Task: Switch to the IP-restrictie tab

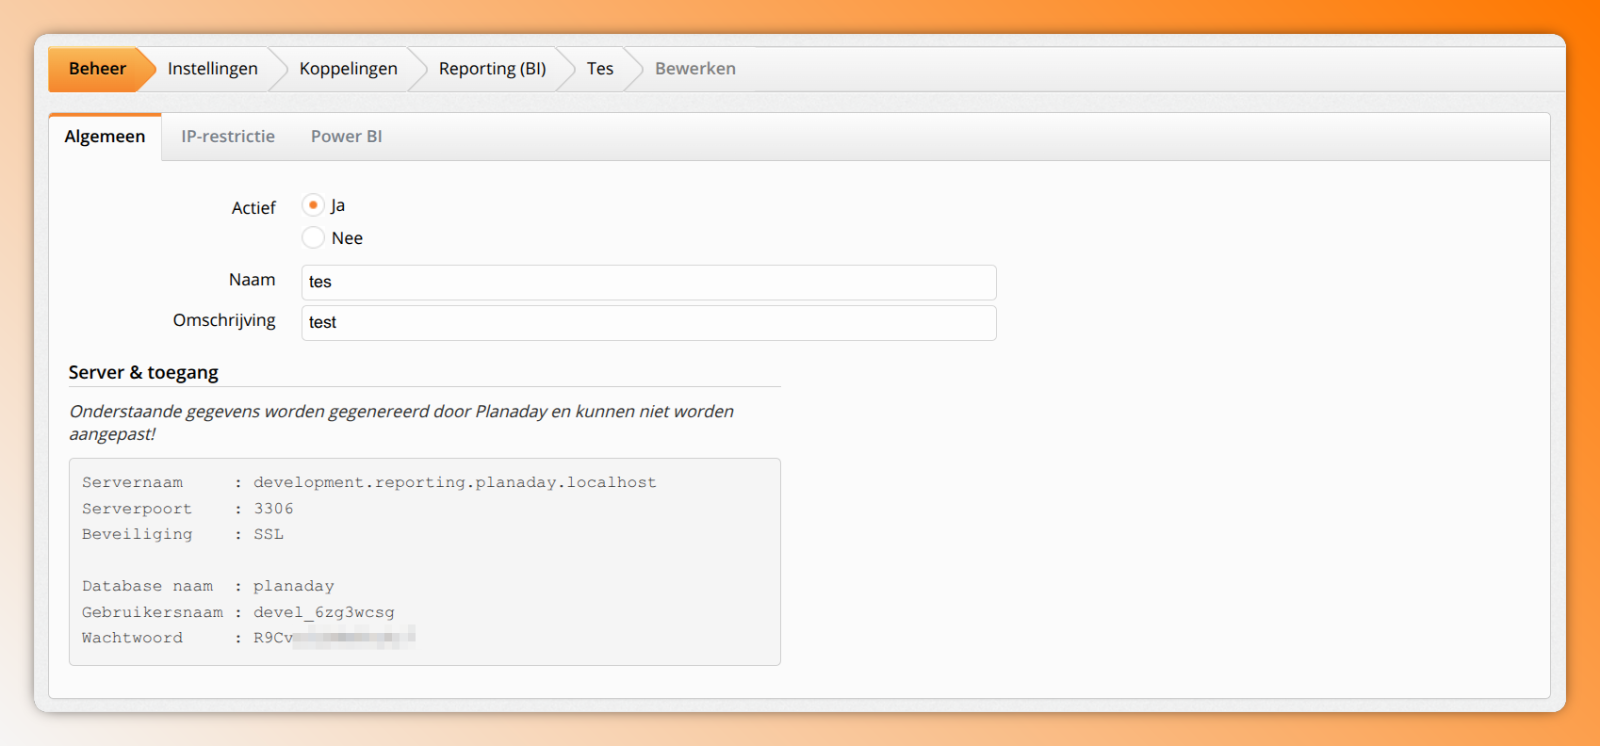Action: coord(228,137)
